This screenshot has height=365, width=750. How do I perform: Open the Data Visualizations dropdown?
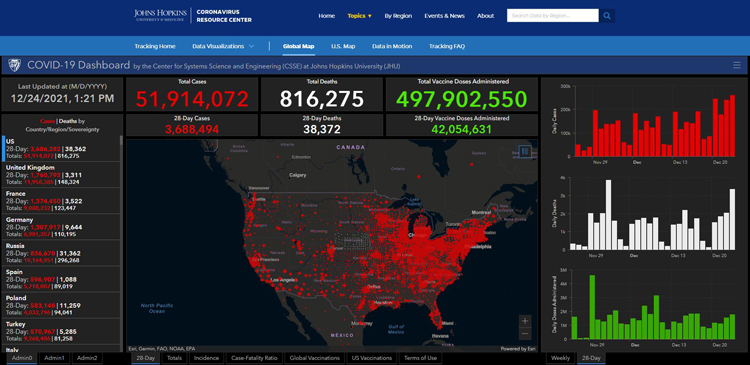tap(223, 46)
